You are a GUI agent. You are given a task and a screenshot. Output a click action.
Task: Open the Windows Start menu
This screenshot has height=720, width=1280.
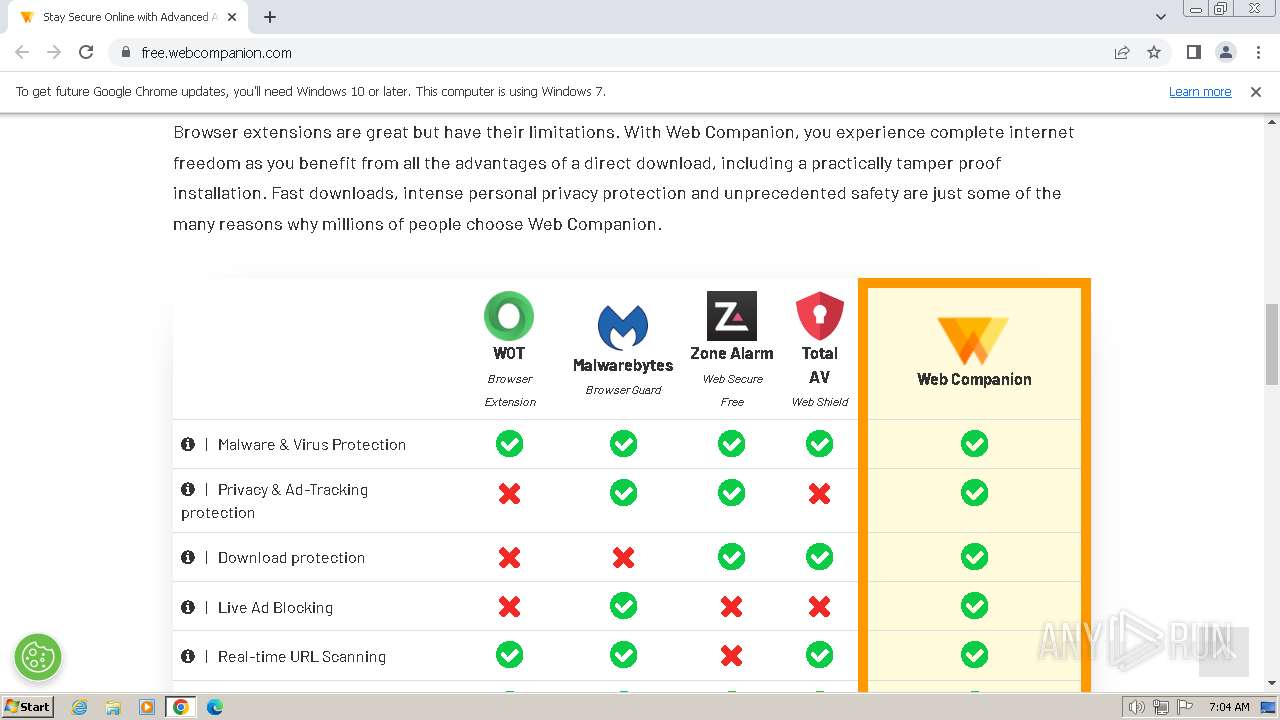(27, 707)
